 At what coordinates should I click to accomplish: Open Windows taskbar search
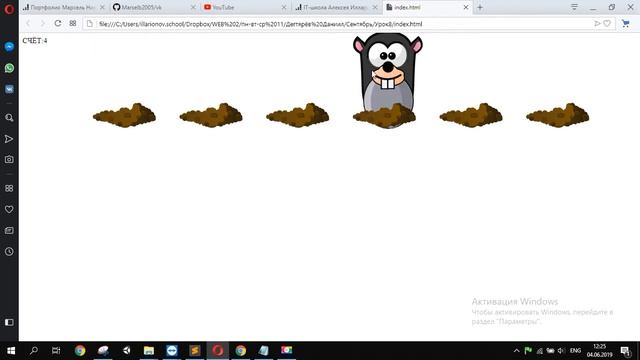click(34, 351)
